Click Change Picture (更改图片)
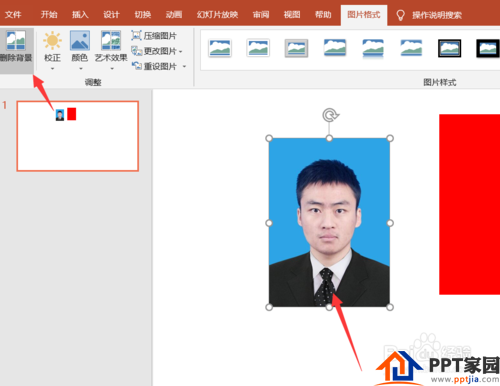Viewport: 500px width, 386px height. (154, 51)
